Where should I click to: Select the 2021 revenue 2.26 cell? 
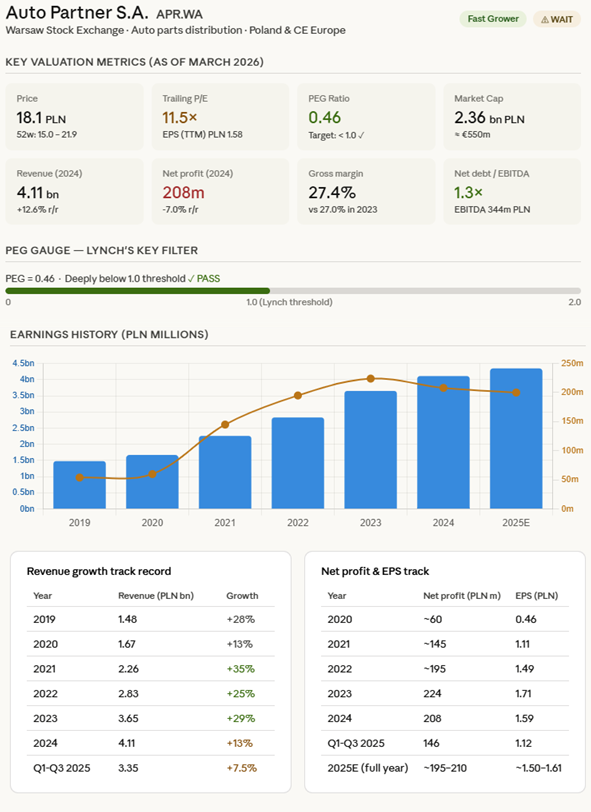point(128,669)
